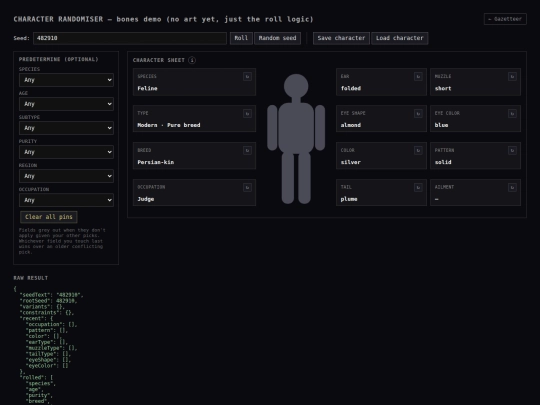Click the character silhouette figure

click(296, 139)
